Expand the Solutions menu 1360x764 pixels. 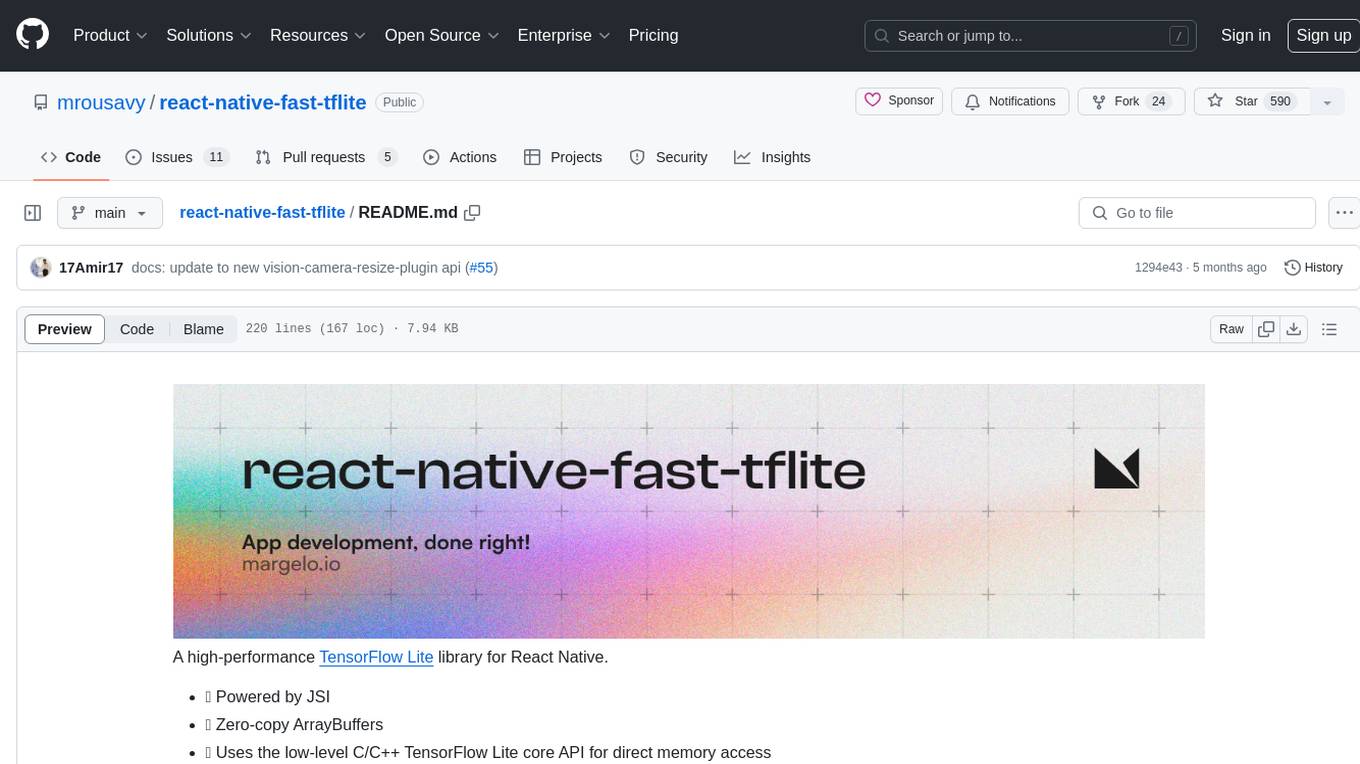[208, 35]
